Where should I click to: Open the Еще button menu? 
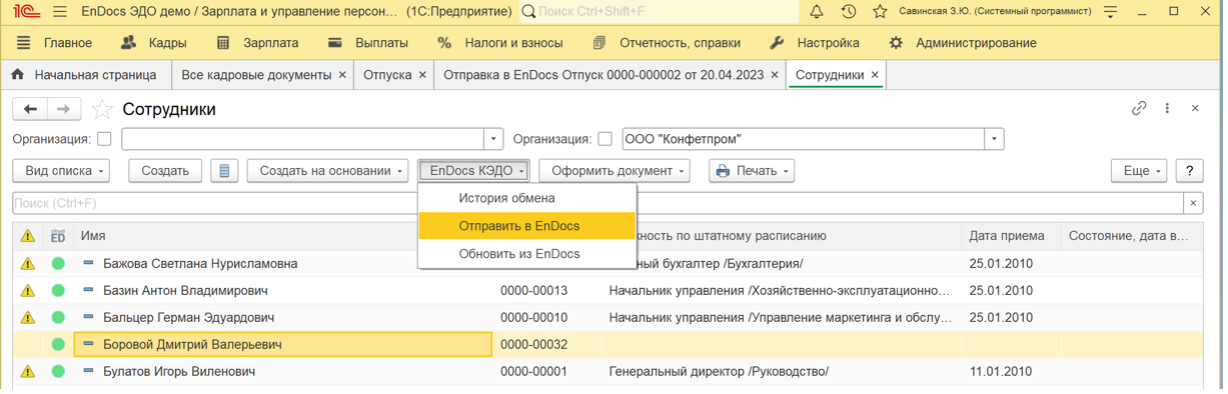[x=1139, y=171]
